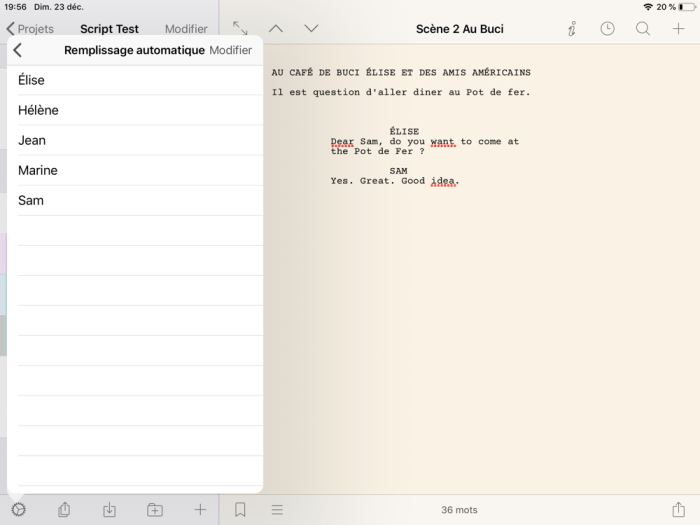
Task: Open the script elements list icon
Action: click(x=277, y=510)
